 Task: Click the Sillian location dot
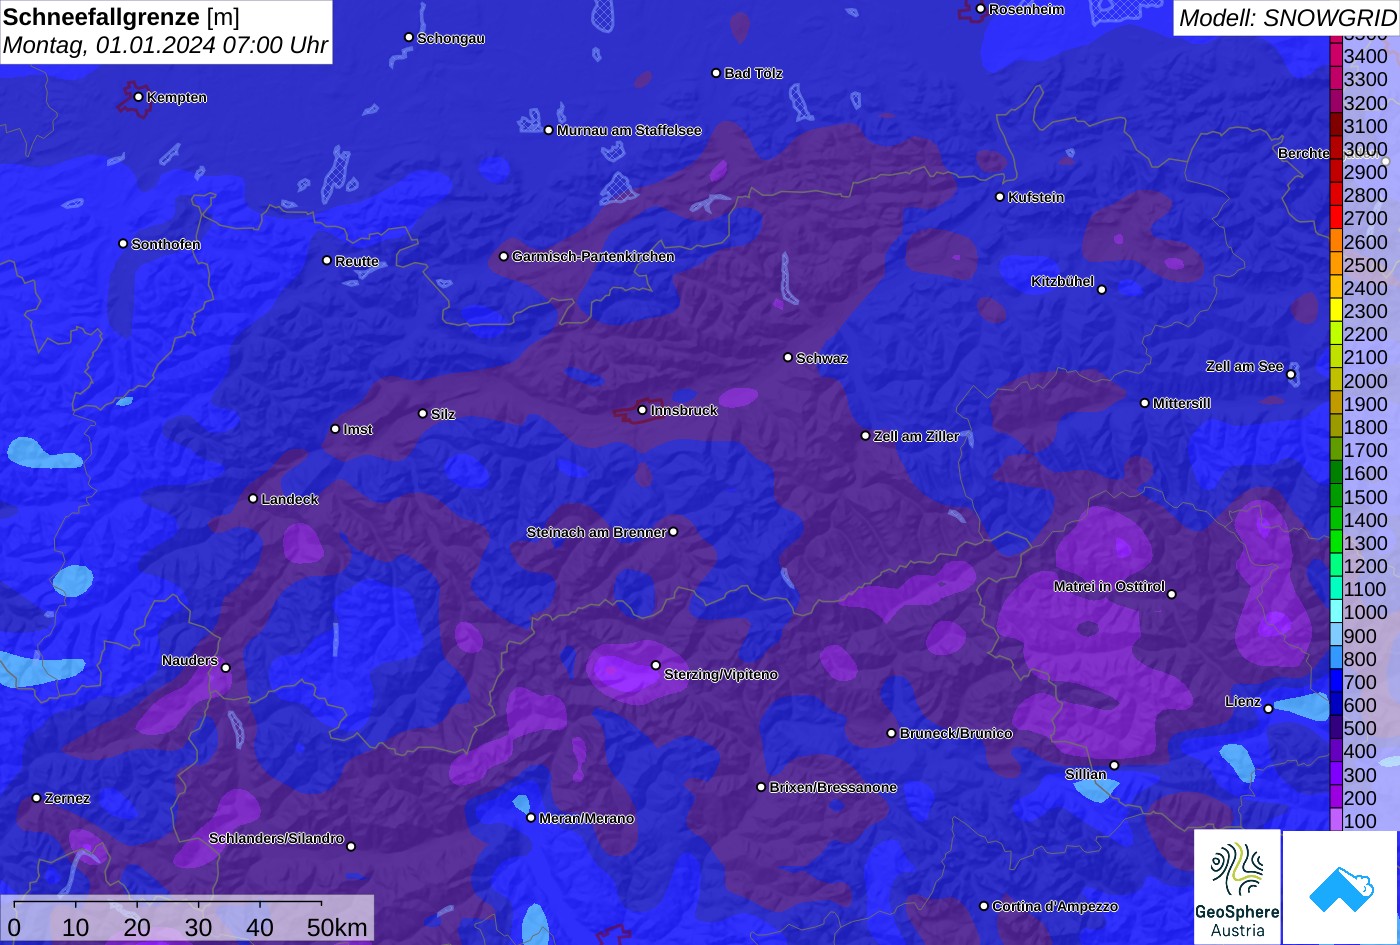[1114, 766]
